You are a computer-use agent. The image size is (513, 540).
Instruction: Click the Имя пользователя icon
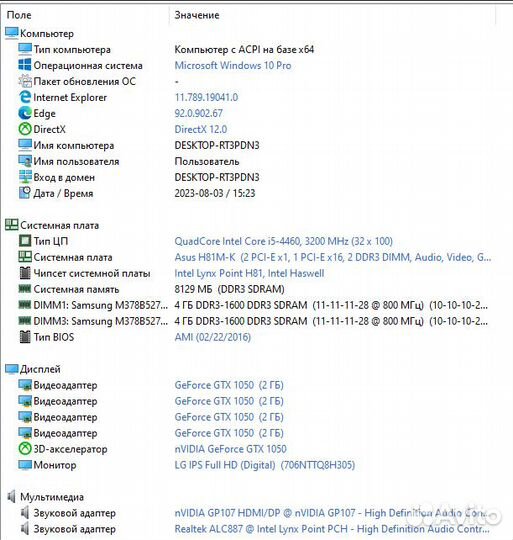(x=25, y=161)
